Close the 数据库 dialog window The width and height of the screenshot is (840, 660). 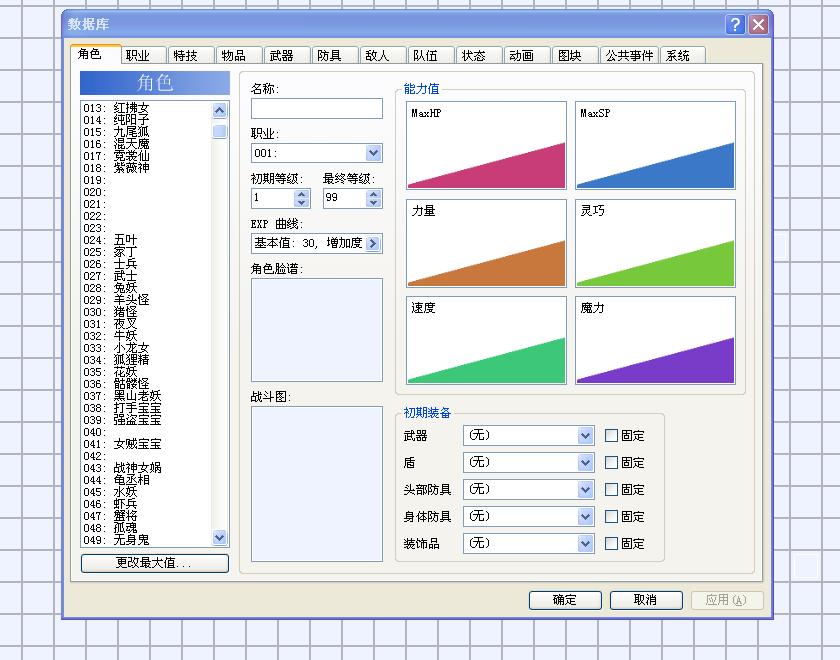point(759,24)
